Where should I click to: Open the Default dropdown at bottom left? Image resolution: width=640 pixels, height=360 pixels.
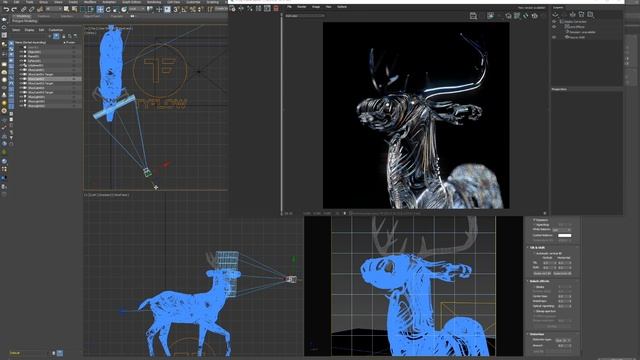click(29, 353)
